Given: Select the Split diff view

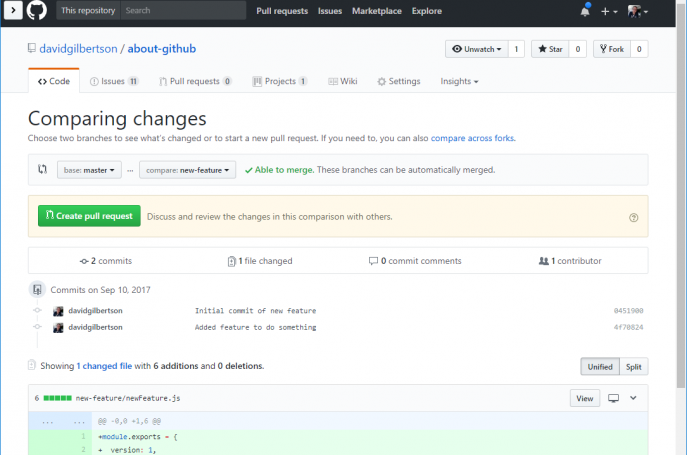Looking at the screenshot, I should [634, 366].
